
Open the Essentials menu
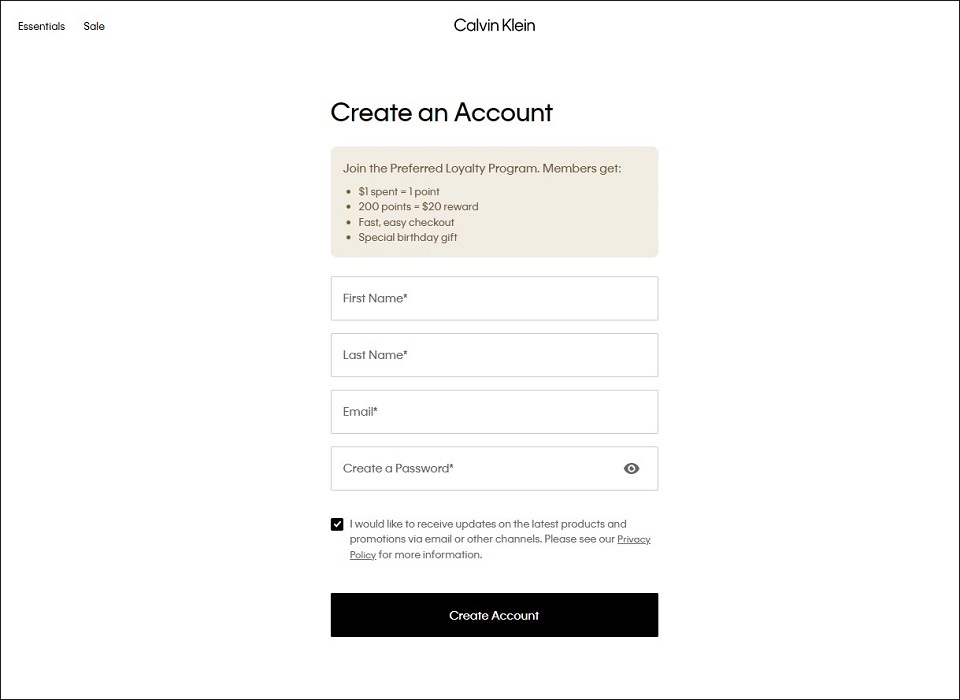[42, 26]
